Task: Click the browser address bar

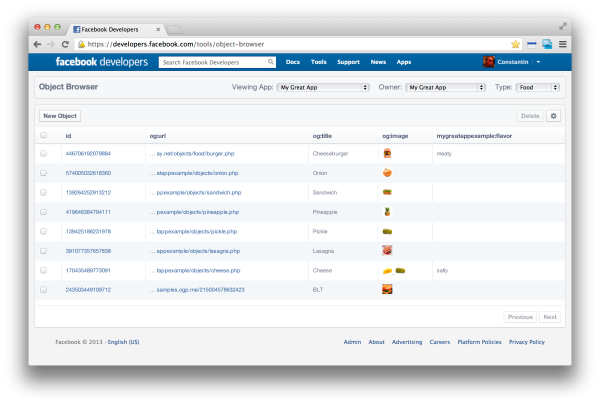Action: click(x=291, y=44)
